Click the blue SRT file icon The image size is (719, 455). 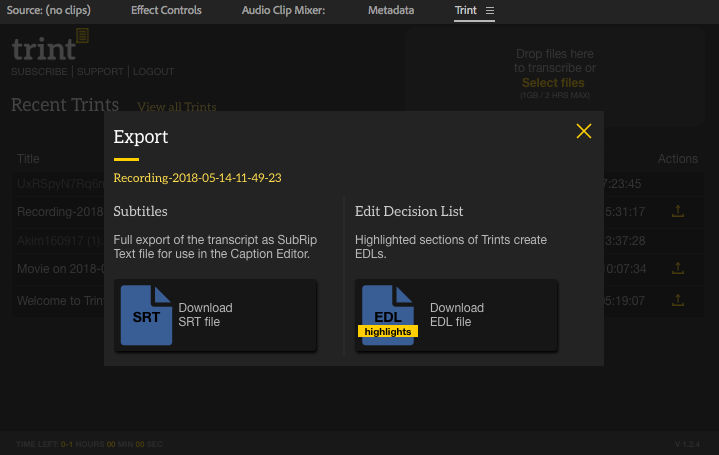146,315
